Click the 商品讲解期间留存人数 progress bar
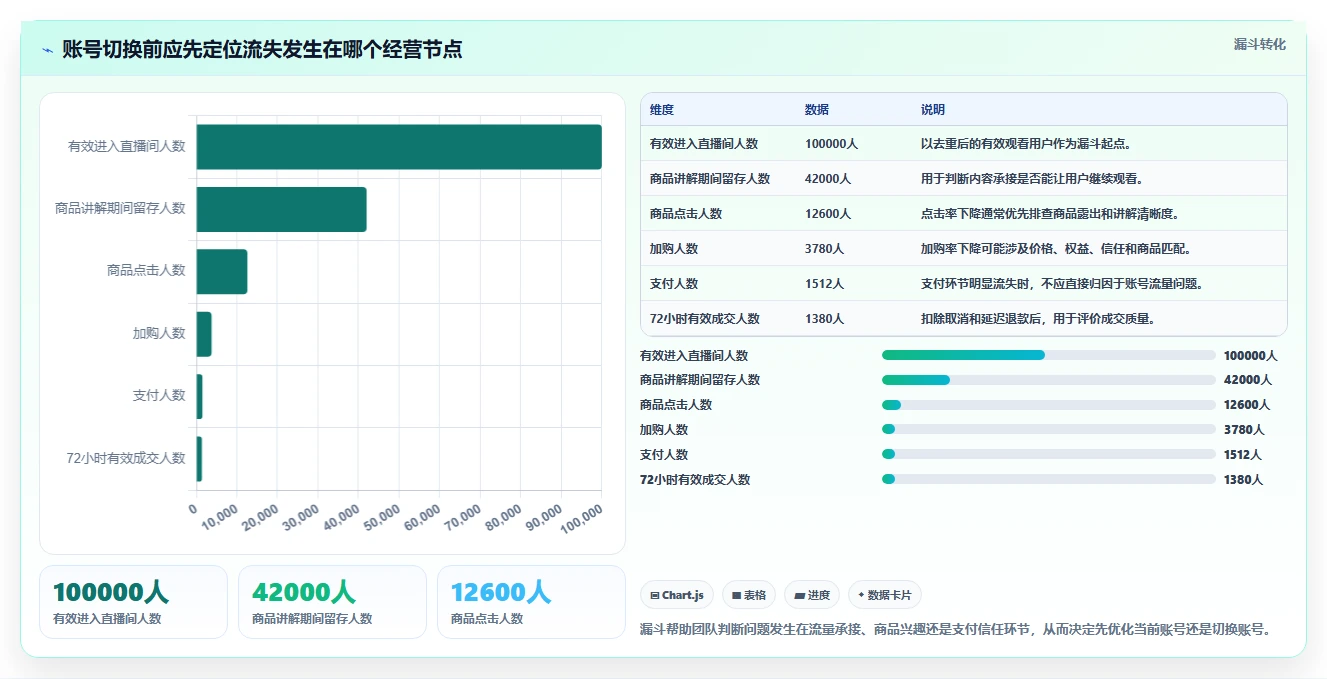 (1048, 380)
